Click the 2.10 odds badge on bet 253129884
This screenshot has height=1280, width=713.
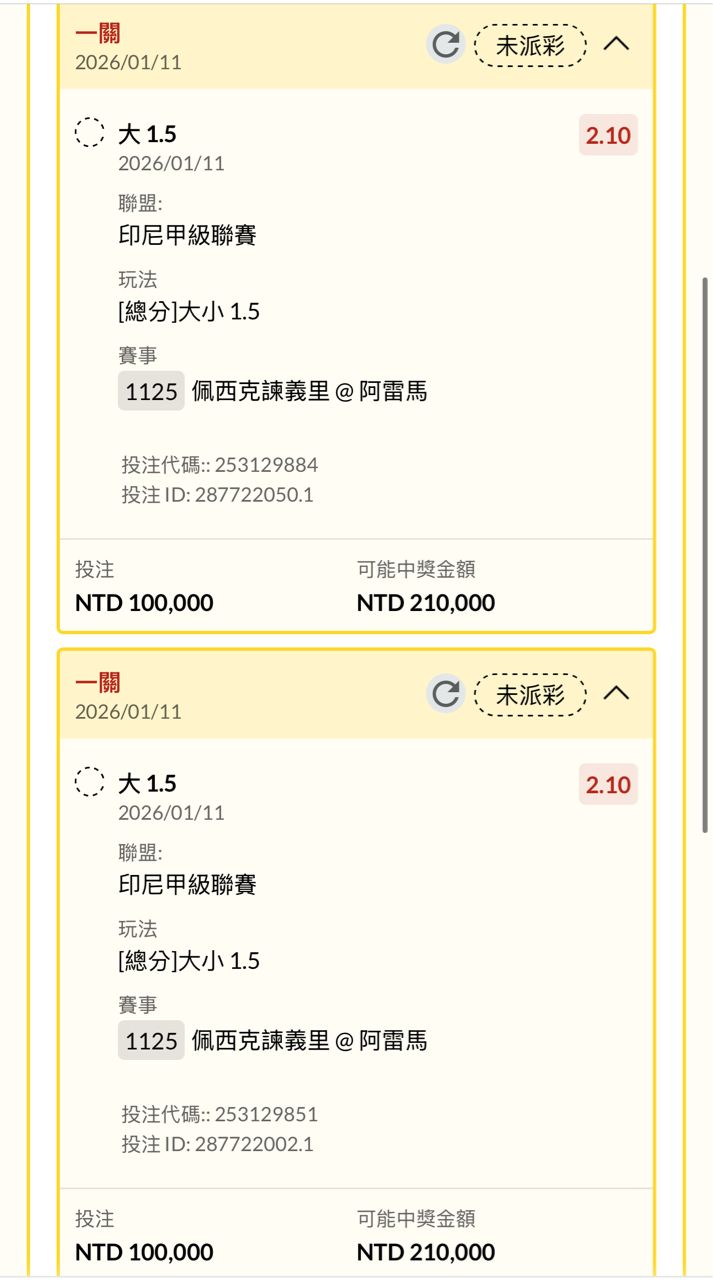tap(608, 135)
